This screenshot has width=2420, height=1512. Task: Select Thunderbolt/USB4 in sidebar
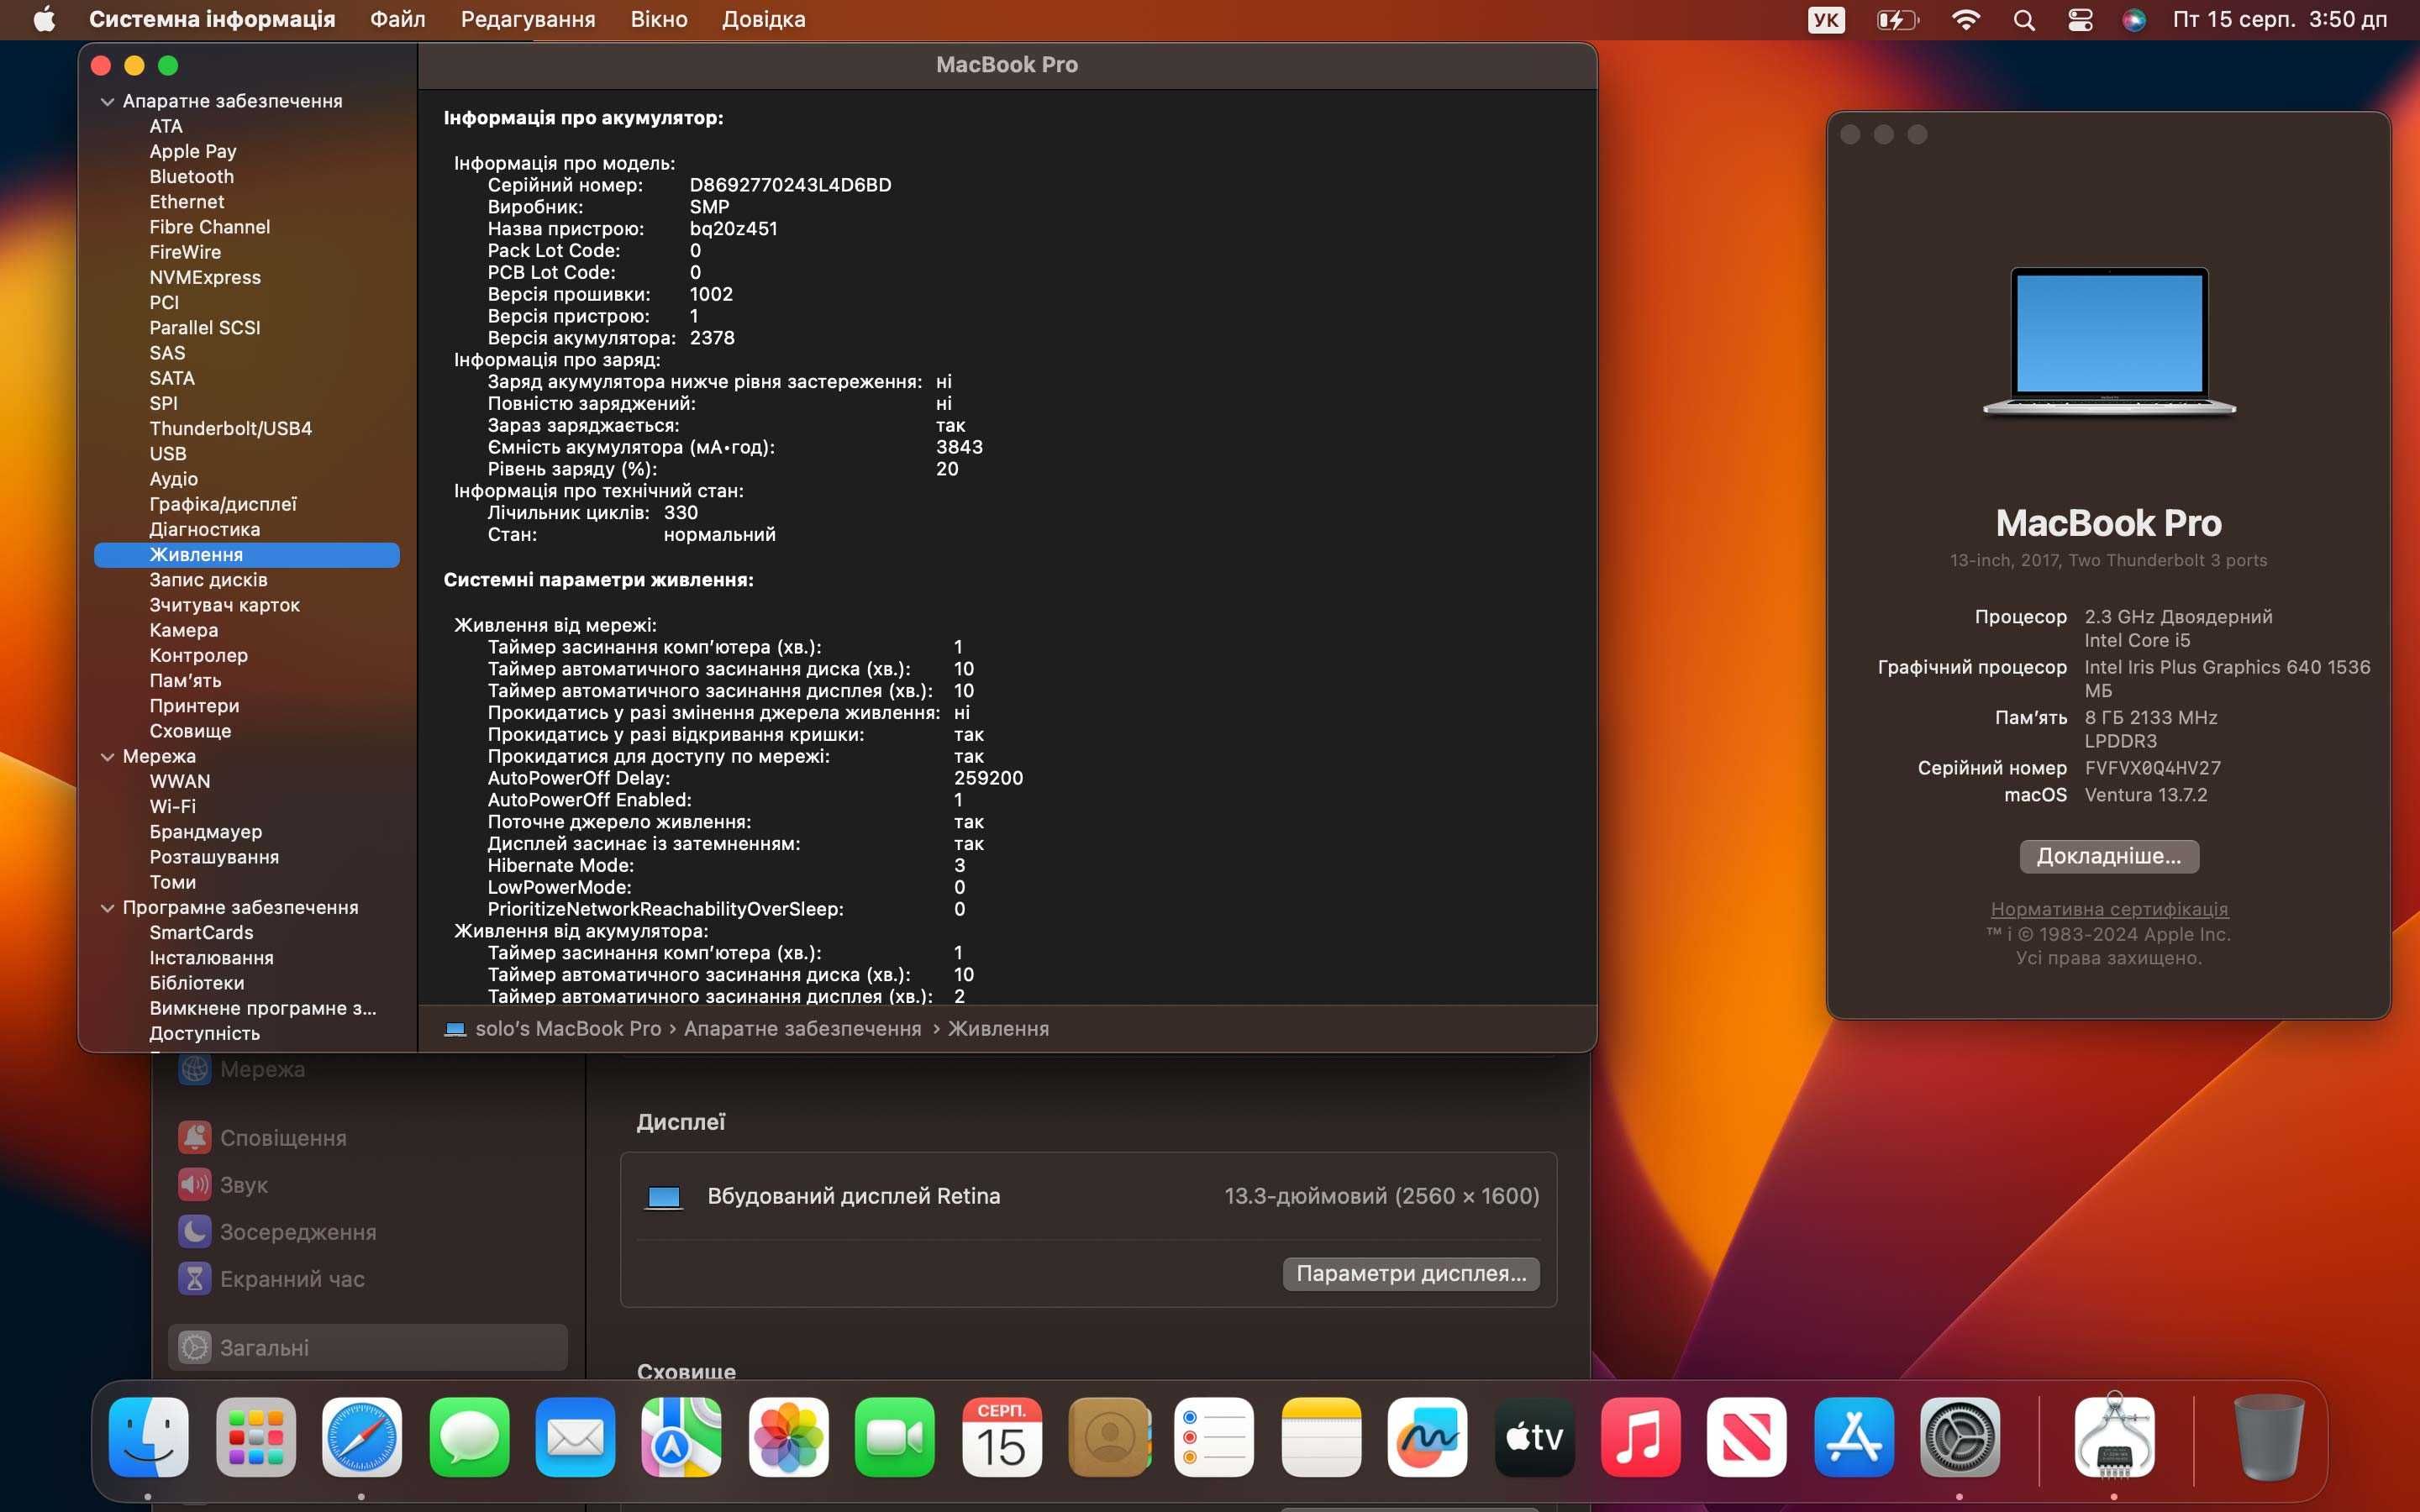[x=230, y=429]
